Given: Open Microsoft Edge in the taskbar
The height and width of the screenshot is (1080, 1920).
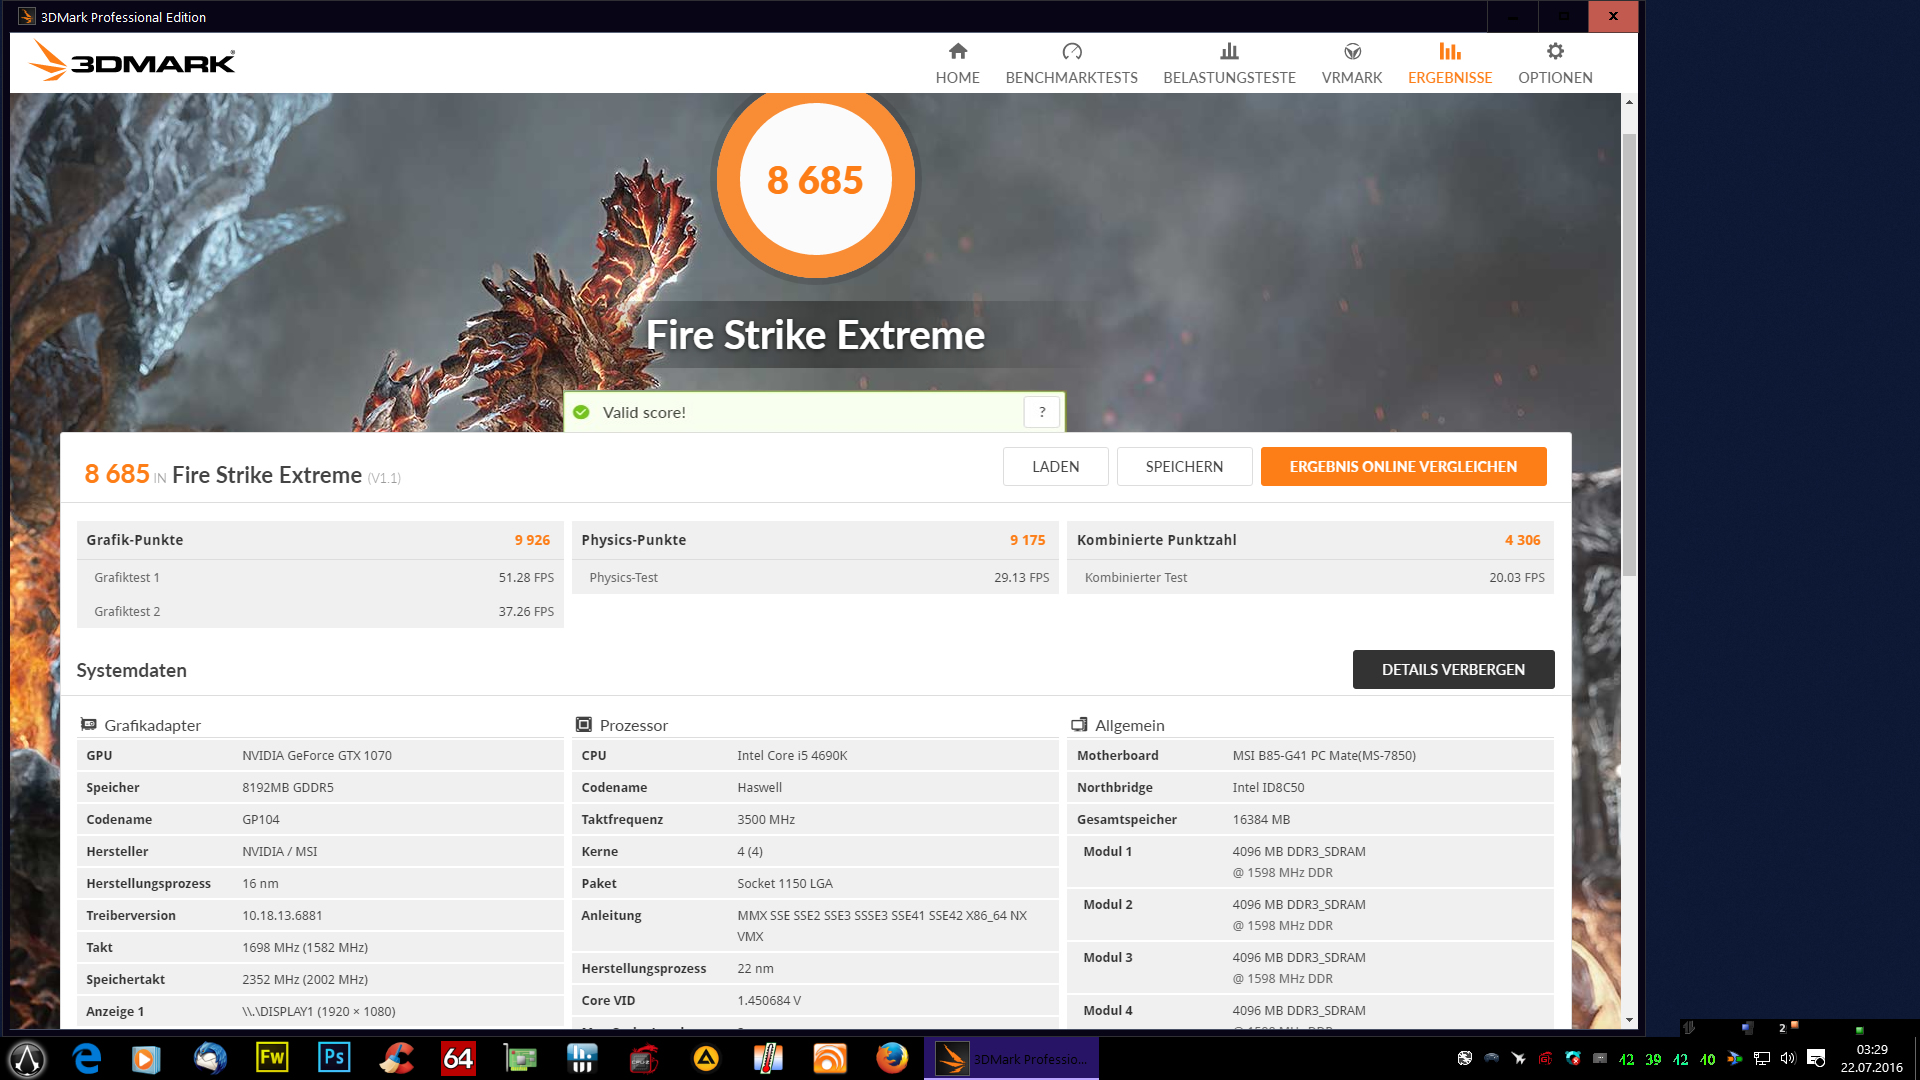Looking at the screenshot, I should click(87, 1058).
